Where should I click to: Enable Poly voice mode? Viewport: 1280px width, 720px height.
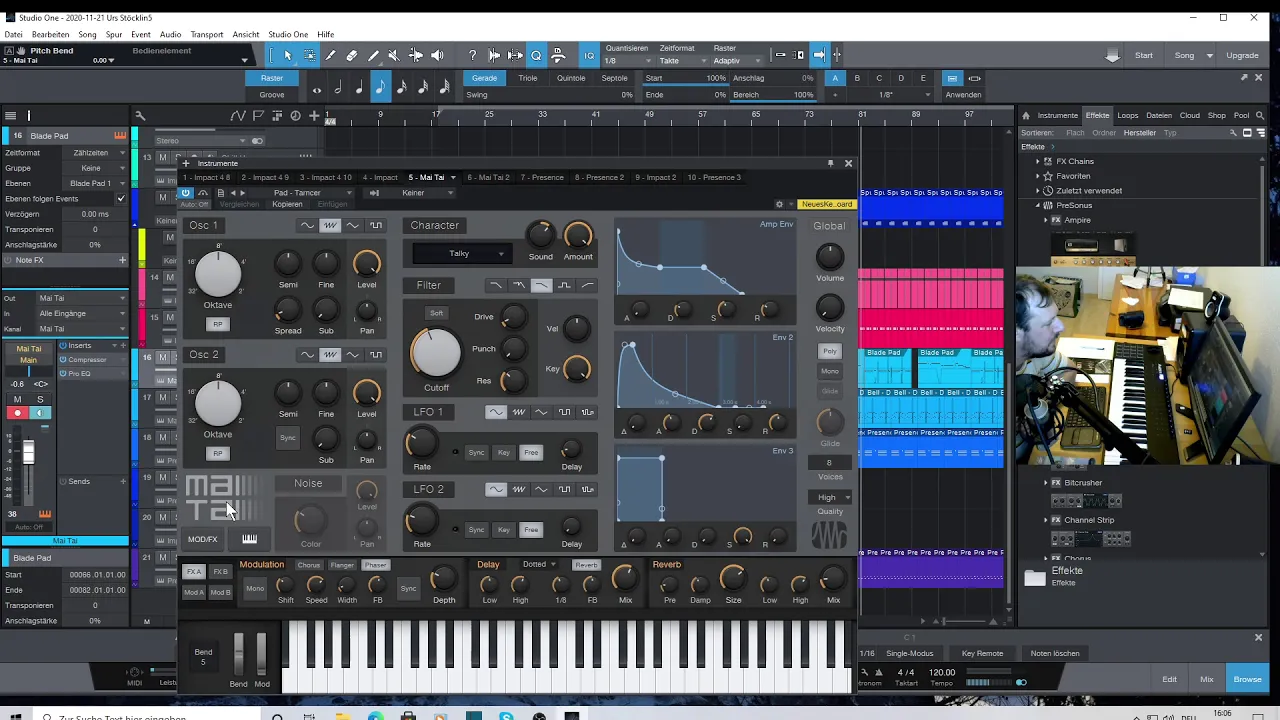pyautogui.click(x=830, y=351)
